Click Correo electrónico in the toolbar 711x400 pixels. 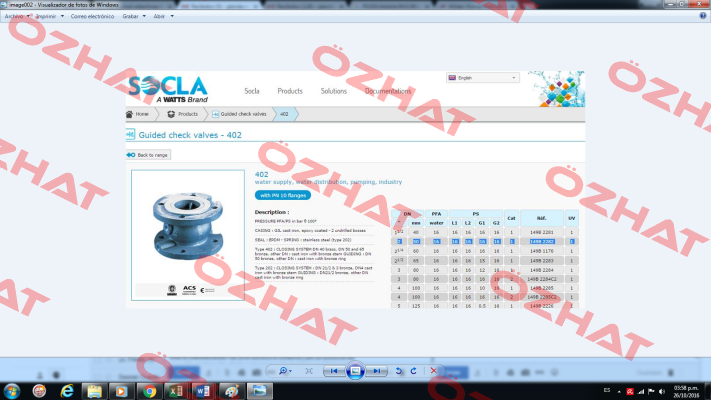pos(93,16)
